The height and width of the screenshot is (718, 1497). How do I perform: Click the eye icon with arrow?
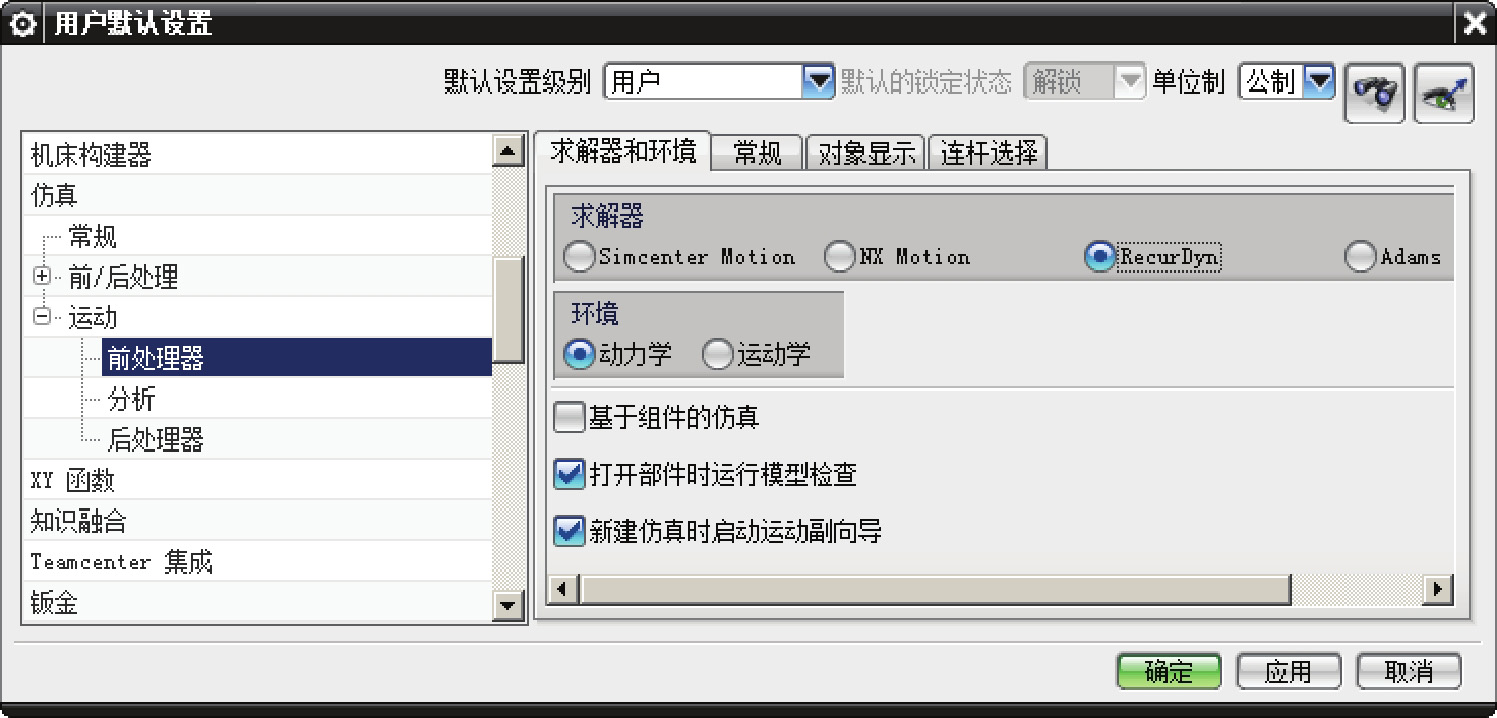click(1443, 92)
